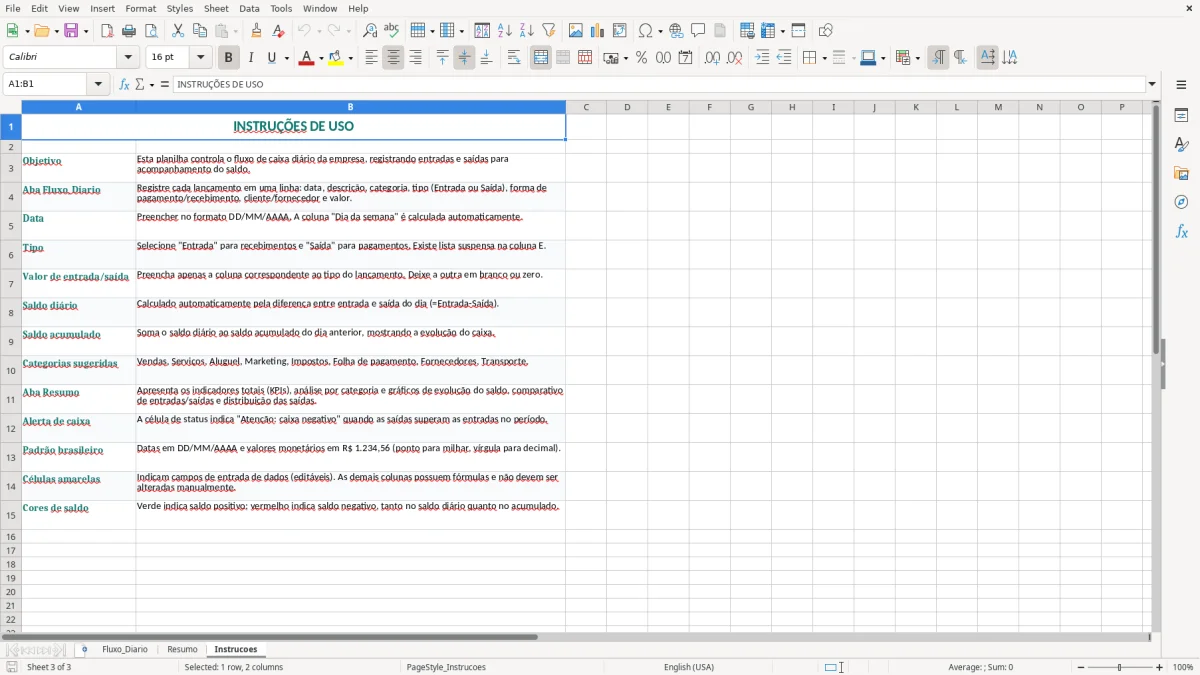Open sidebar Properties deck icon
Screen dimensions: 1200x675
1181,116
